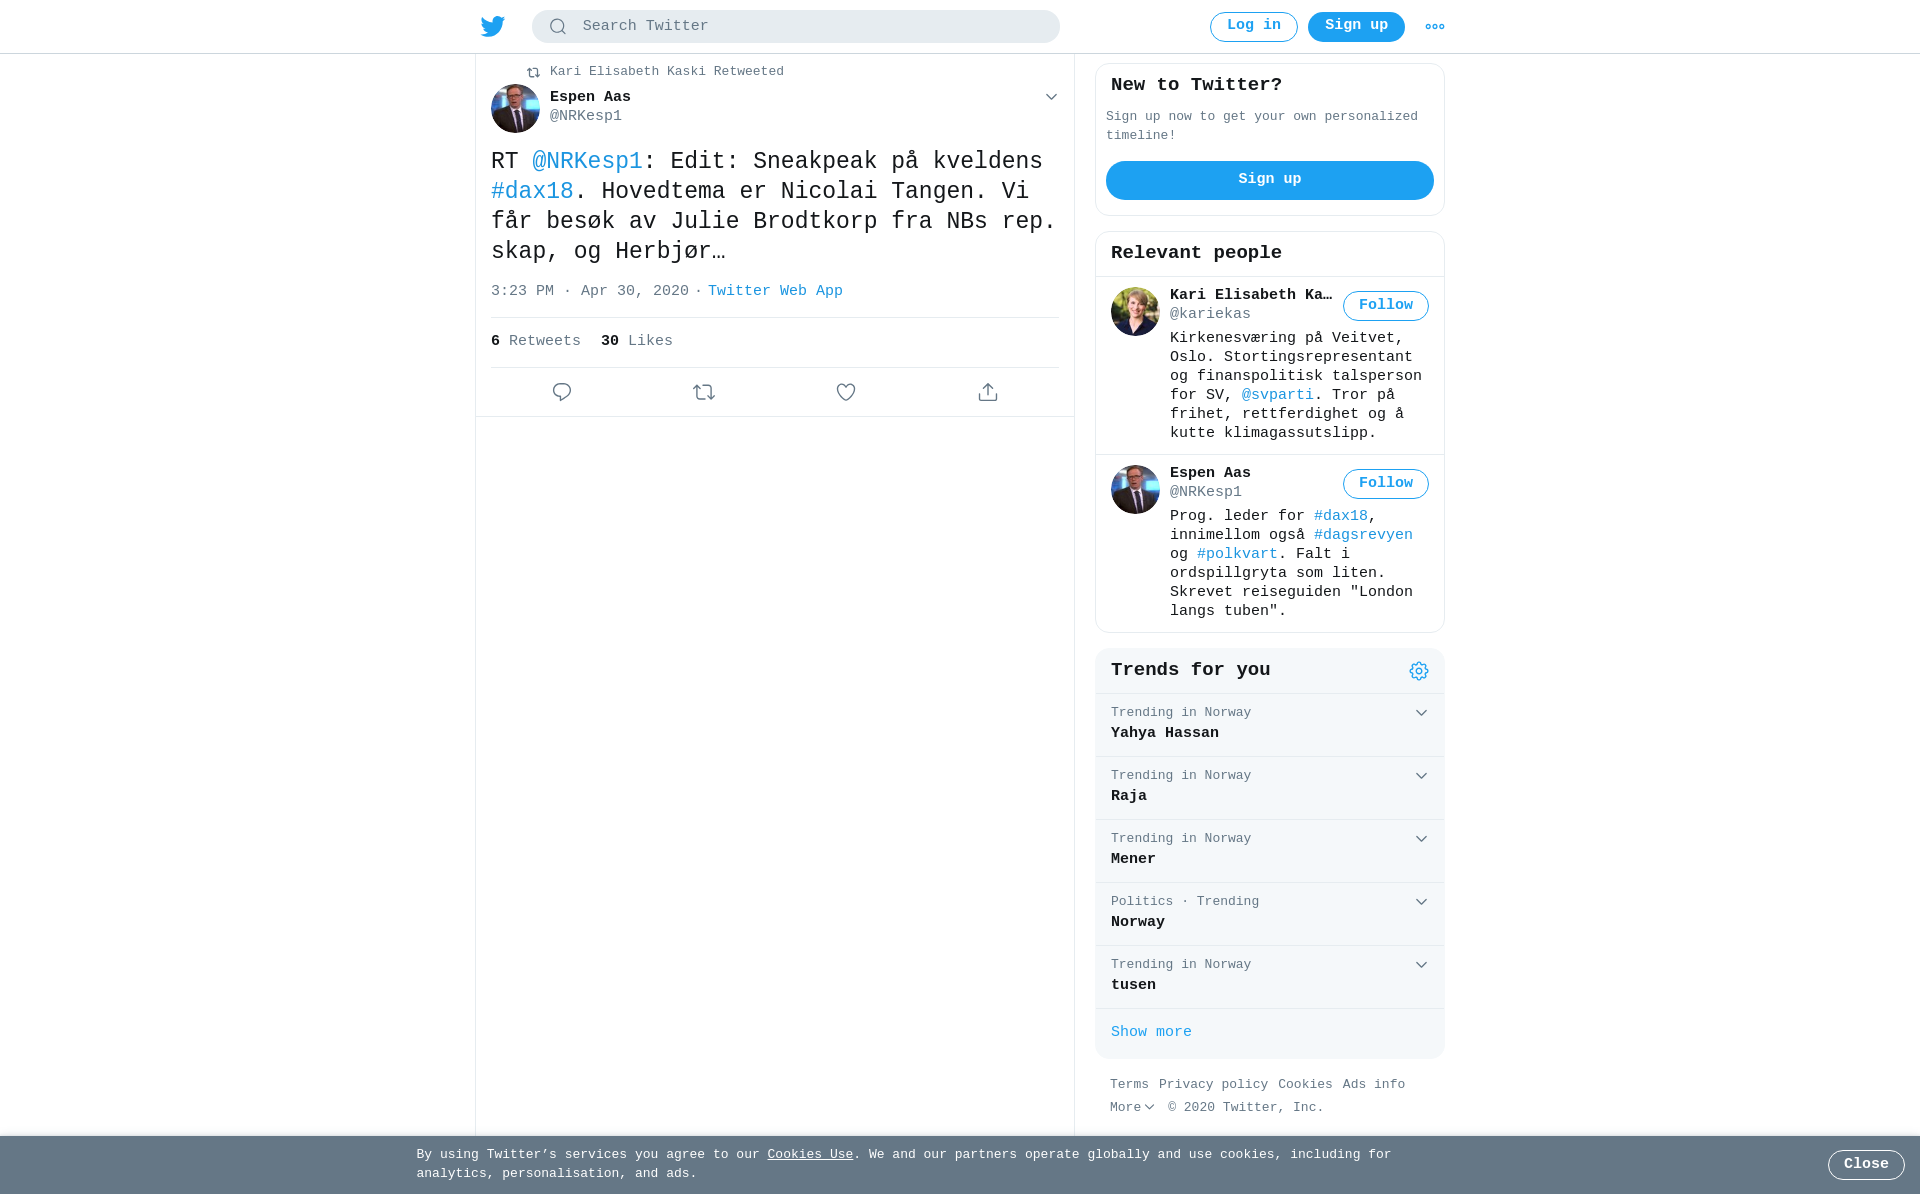Expand options for Yahya Hassan trend
The image size is (1920, 1194).
coord(1421,713)
